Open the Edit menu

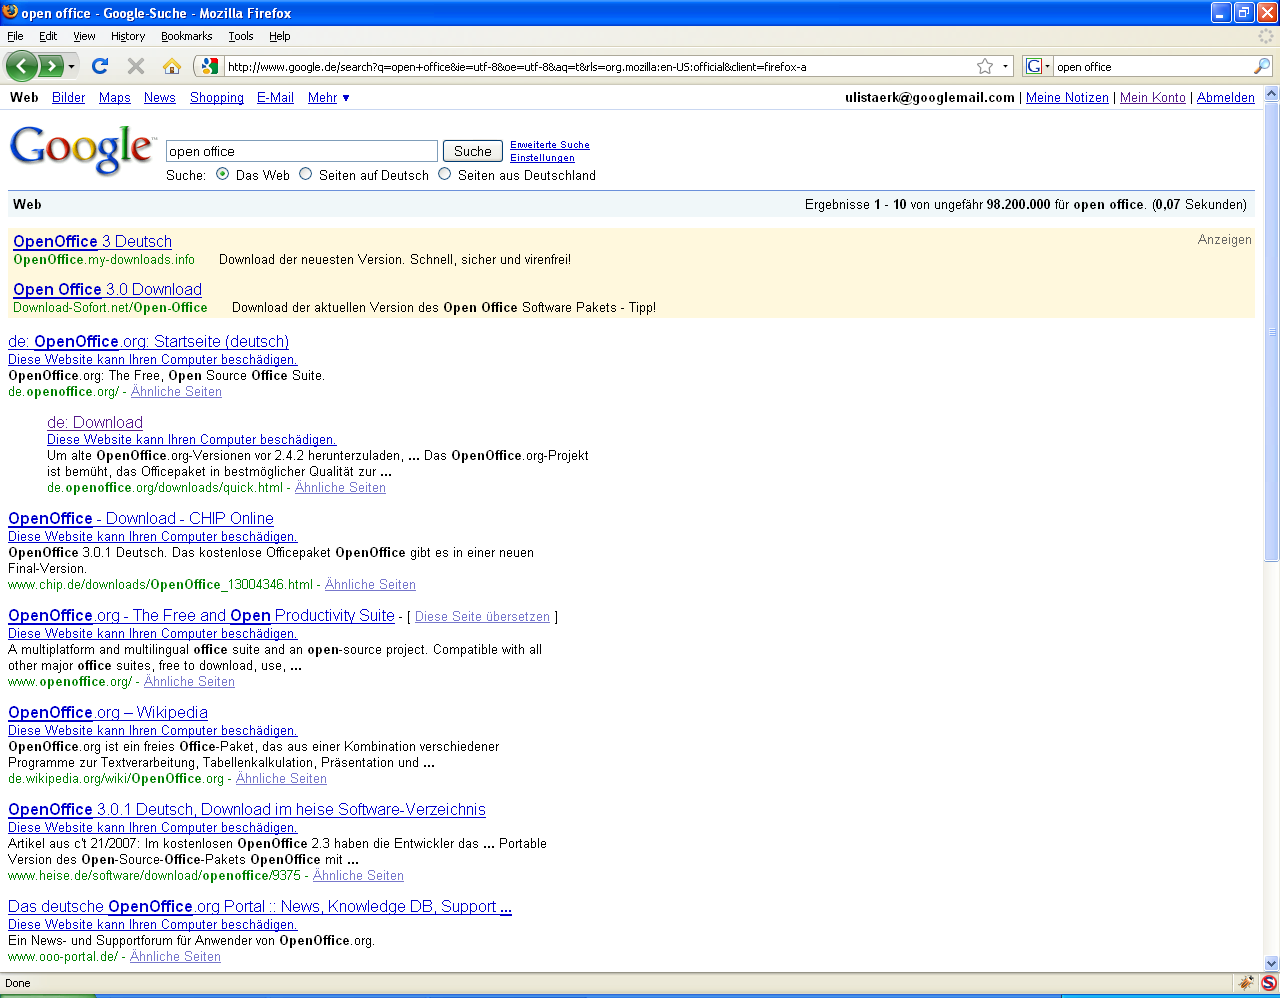pos(48,36)
